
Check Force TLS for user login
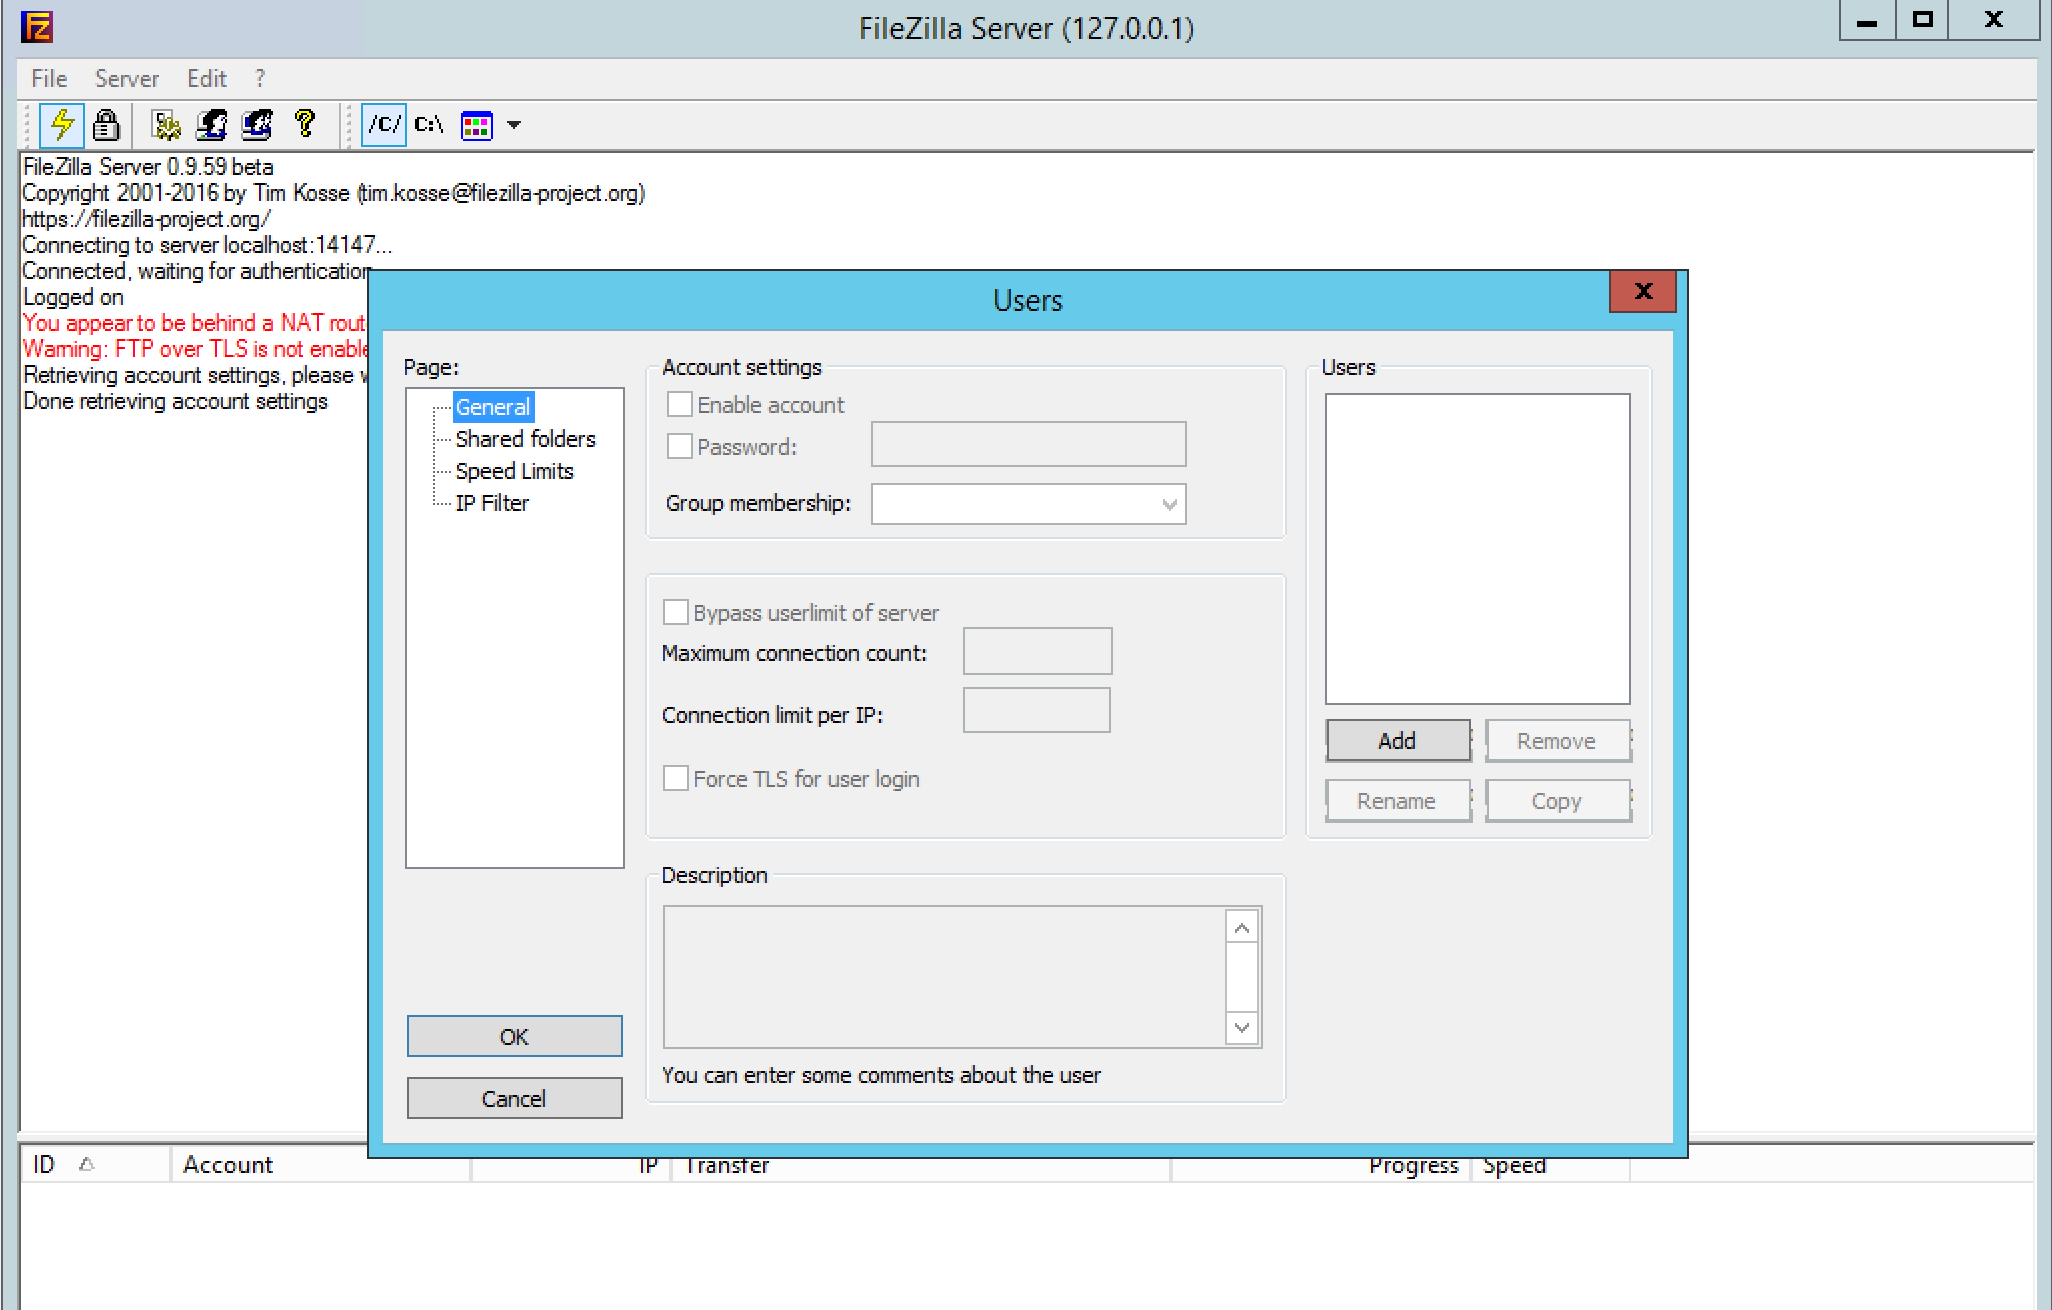(x=676, y=778)
